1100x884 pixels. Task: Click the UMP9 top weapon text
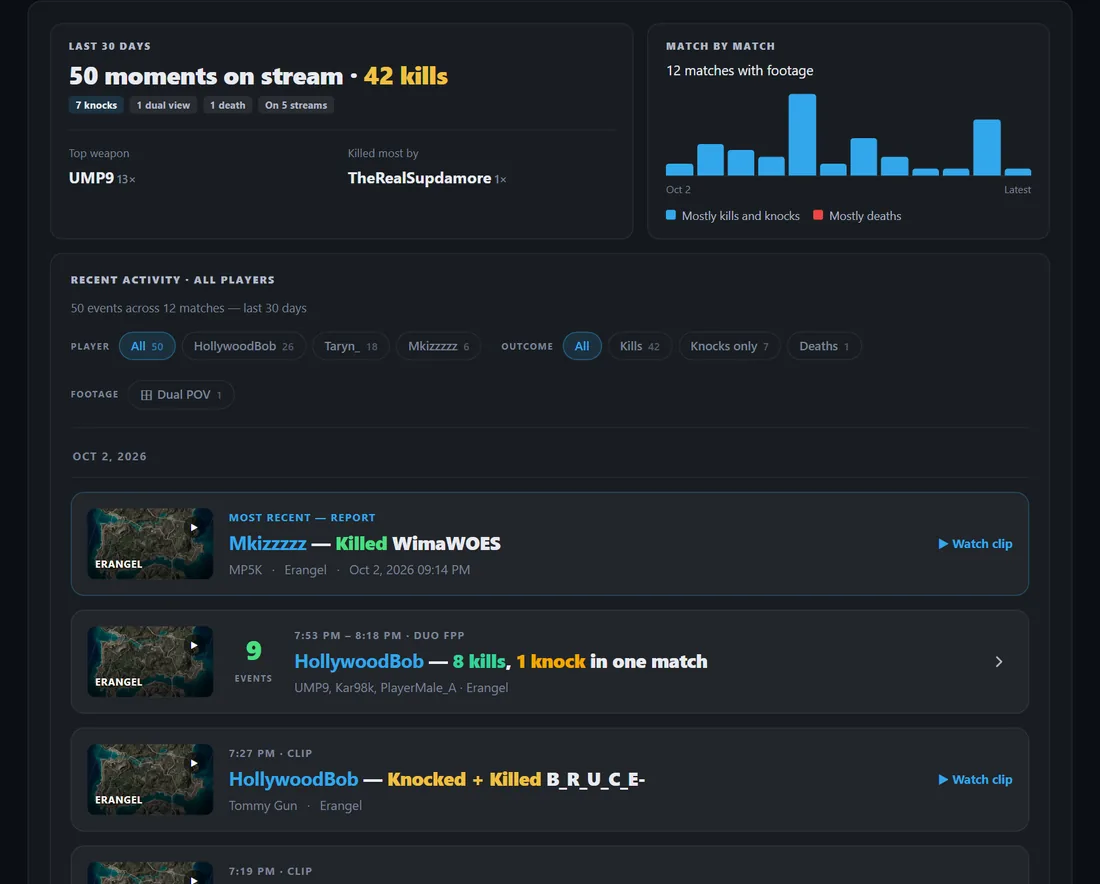[91, 178]
